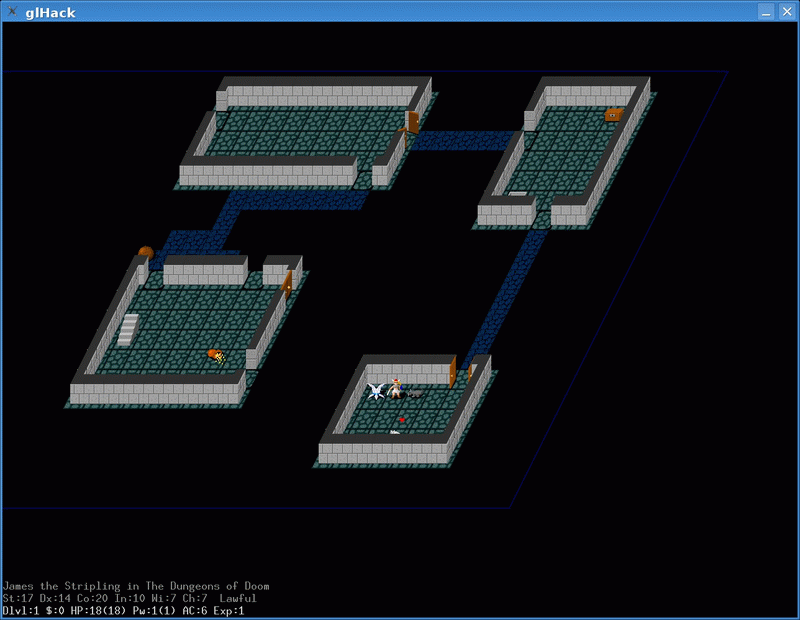This screenshot has width=800, height=620.
Task: Select the stone staircase in left room
Action: coord(127,329)
